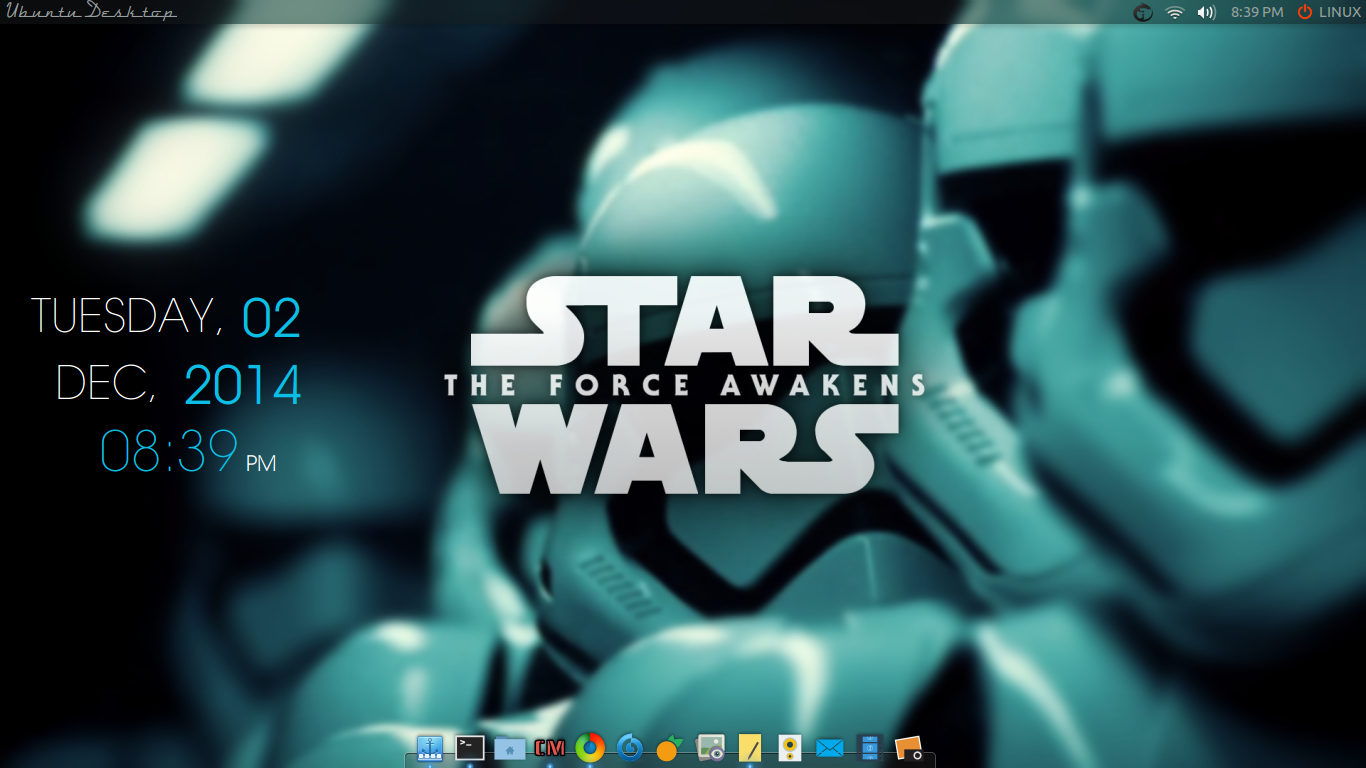This screenshot has height=768, width=1366.
Task: Launch the speaker music player icon
Action: tap(790, 748)
